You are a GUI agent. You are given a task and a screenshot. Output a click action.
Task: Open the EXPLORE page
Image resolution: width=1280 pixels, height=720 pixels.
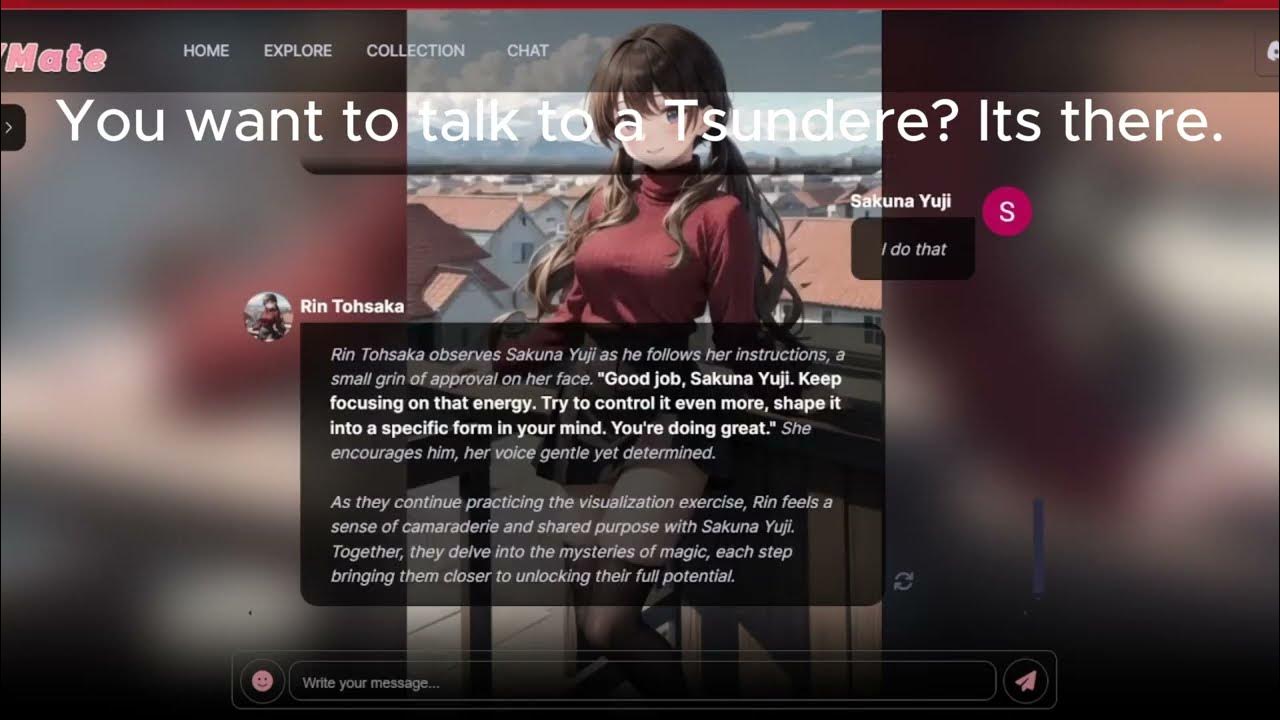pos(297,50)
